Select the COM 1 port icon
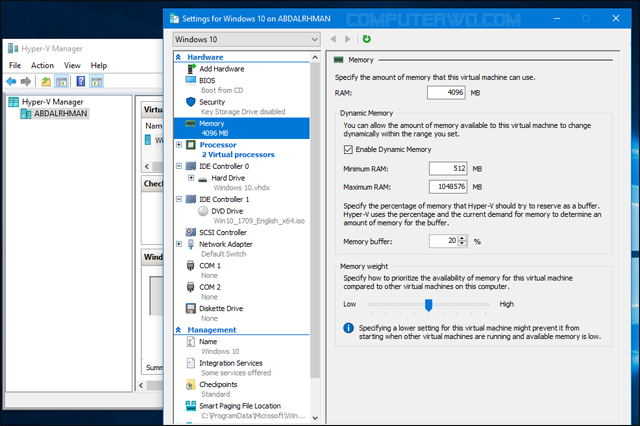This screenshot has width=640, height=426. [191, 266]
